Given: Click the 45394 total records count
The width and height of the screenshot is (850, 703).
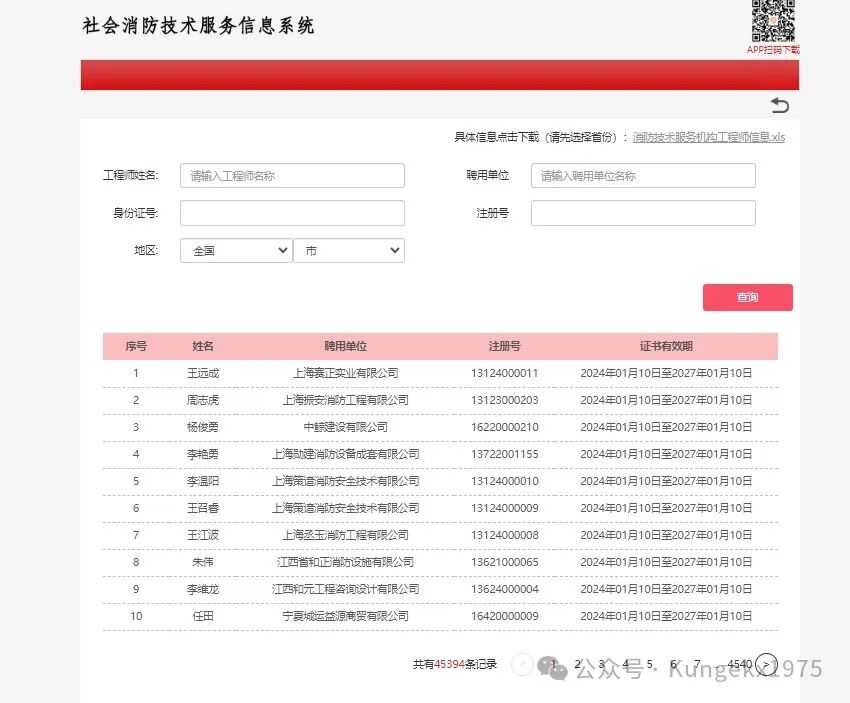Looking at the screenshot, I should click(x=449, y=664).
